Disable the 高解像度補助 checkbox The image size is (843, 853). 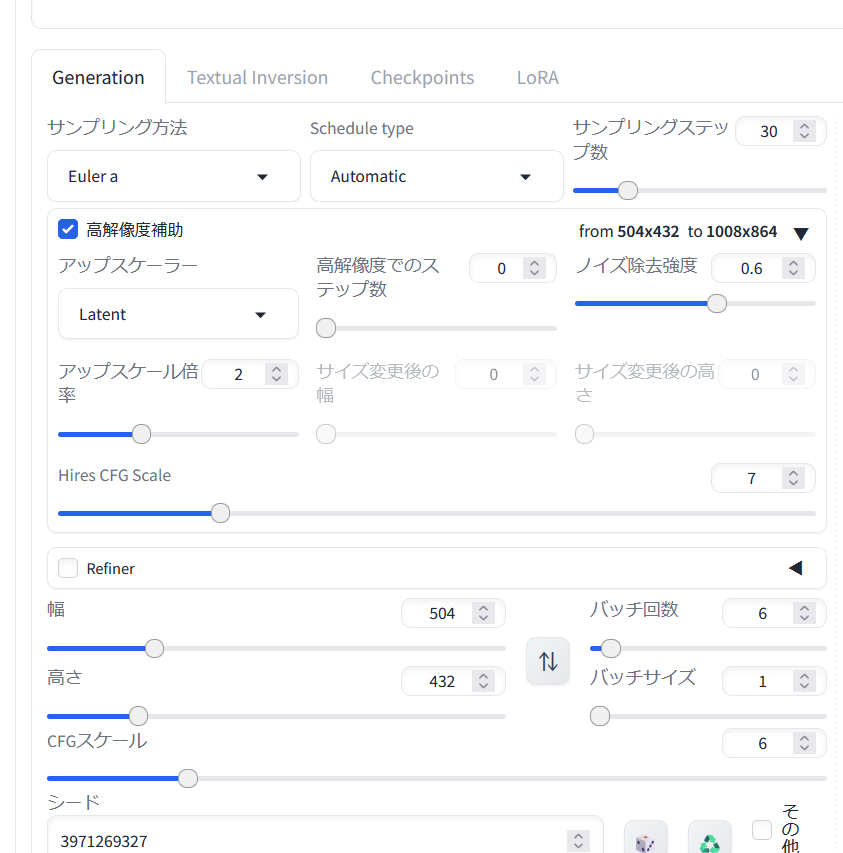[x=68, y=230]
